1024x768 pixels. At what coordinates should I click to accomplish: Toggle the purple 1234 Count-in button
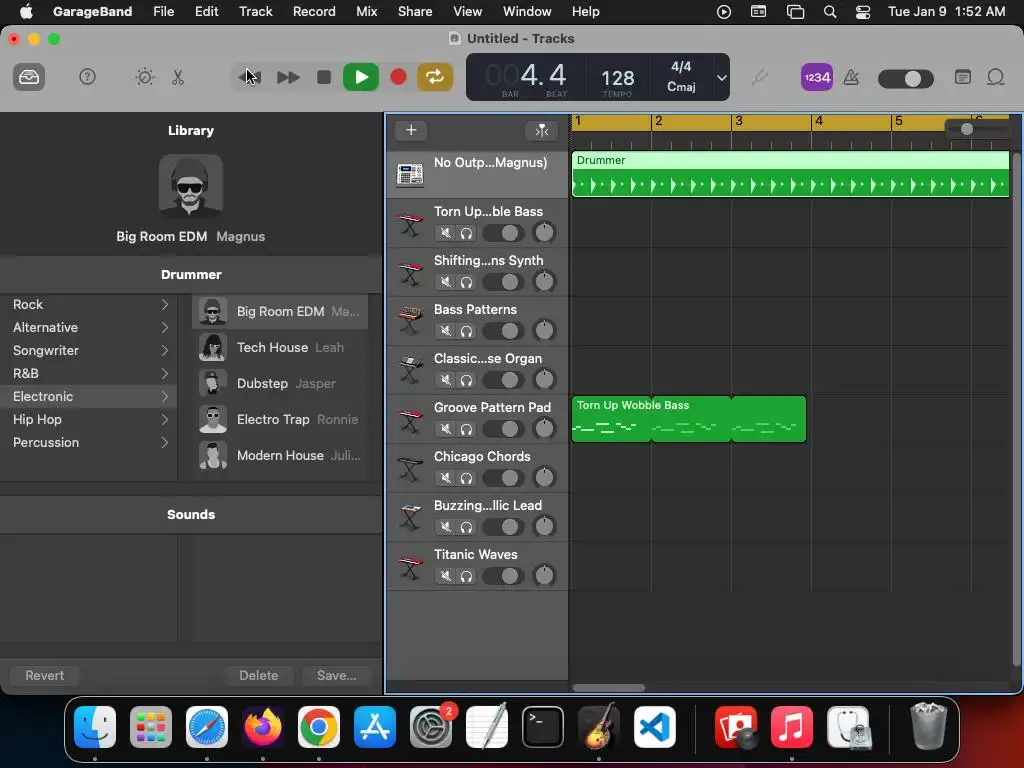point(816,77)
